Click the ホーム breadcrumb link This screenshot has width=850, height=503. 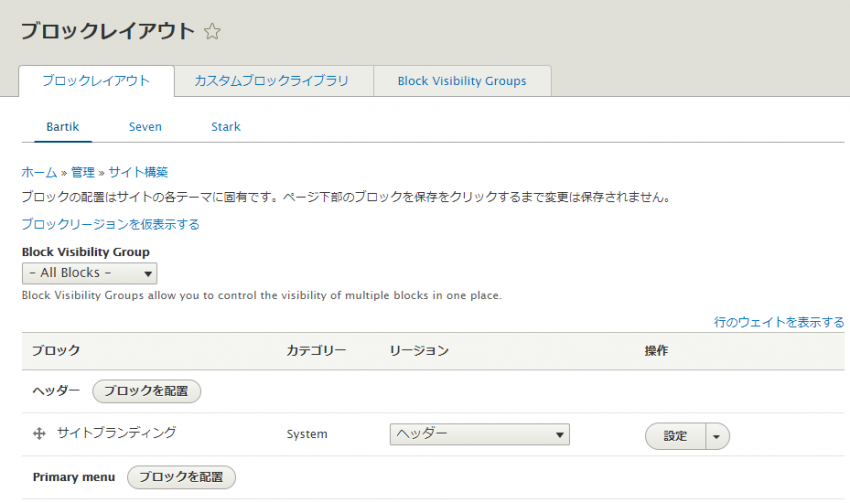(x=39, y=172)
